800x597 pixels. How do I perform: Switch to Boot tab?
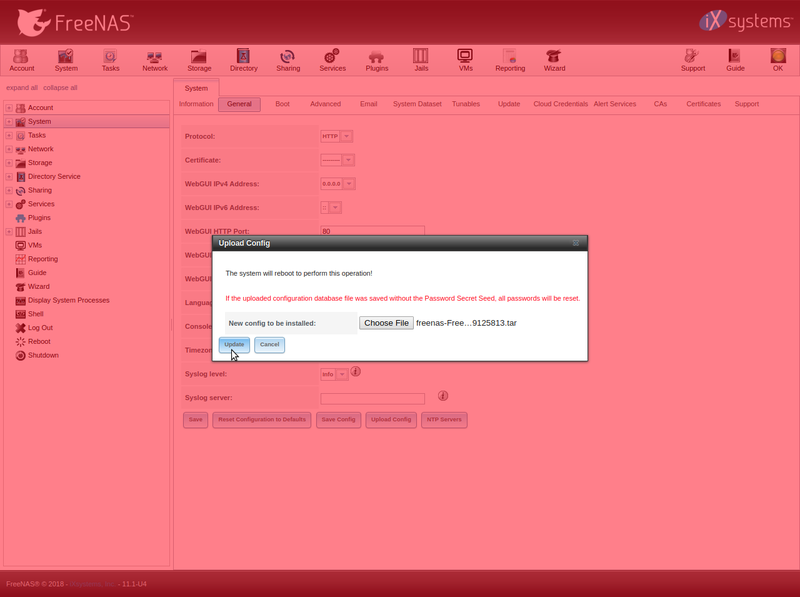pos(282,104)
